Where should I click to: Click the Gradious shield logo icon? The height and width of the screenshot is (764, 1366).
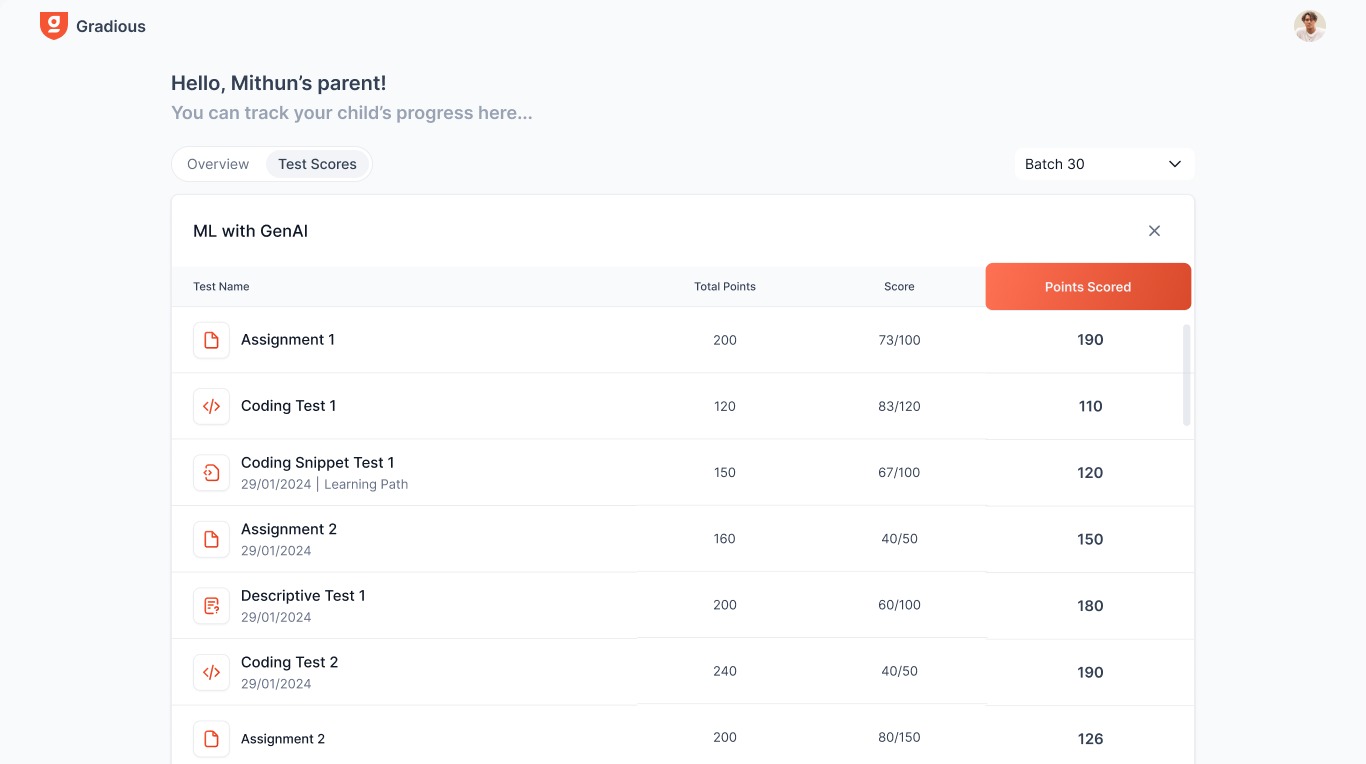pos(54,26)
